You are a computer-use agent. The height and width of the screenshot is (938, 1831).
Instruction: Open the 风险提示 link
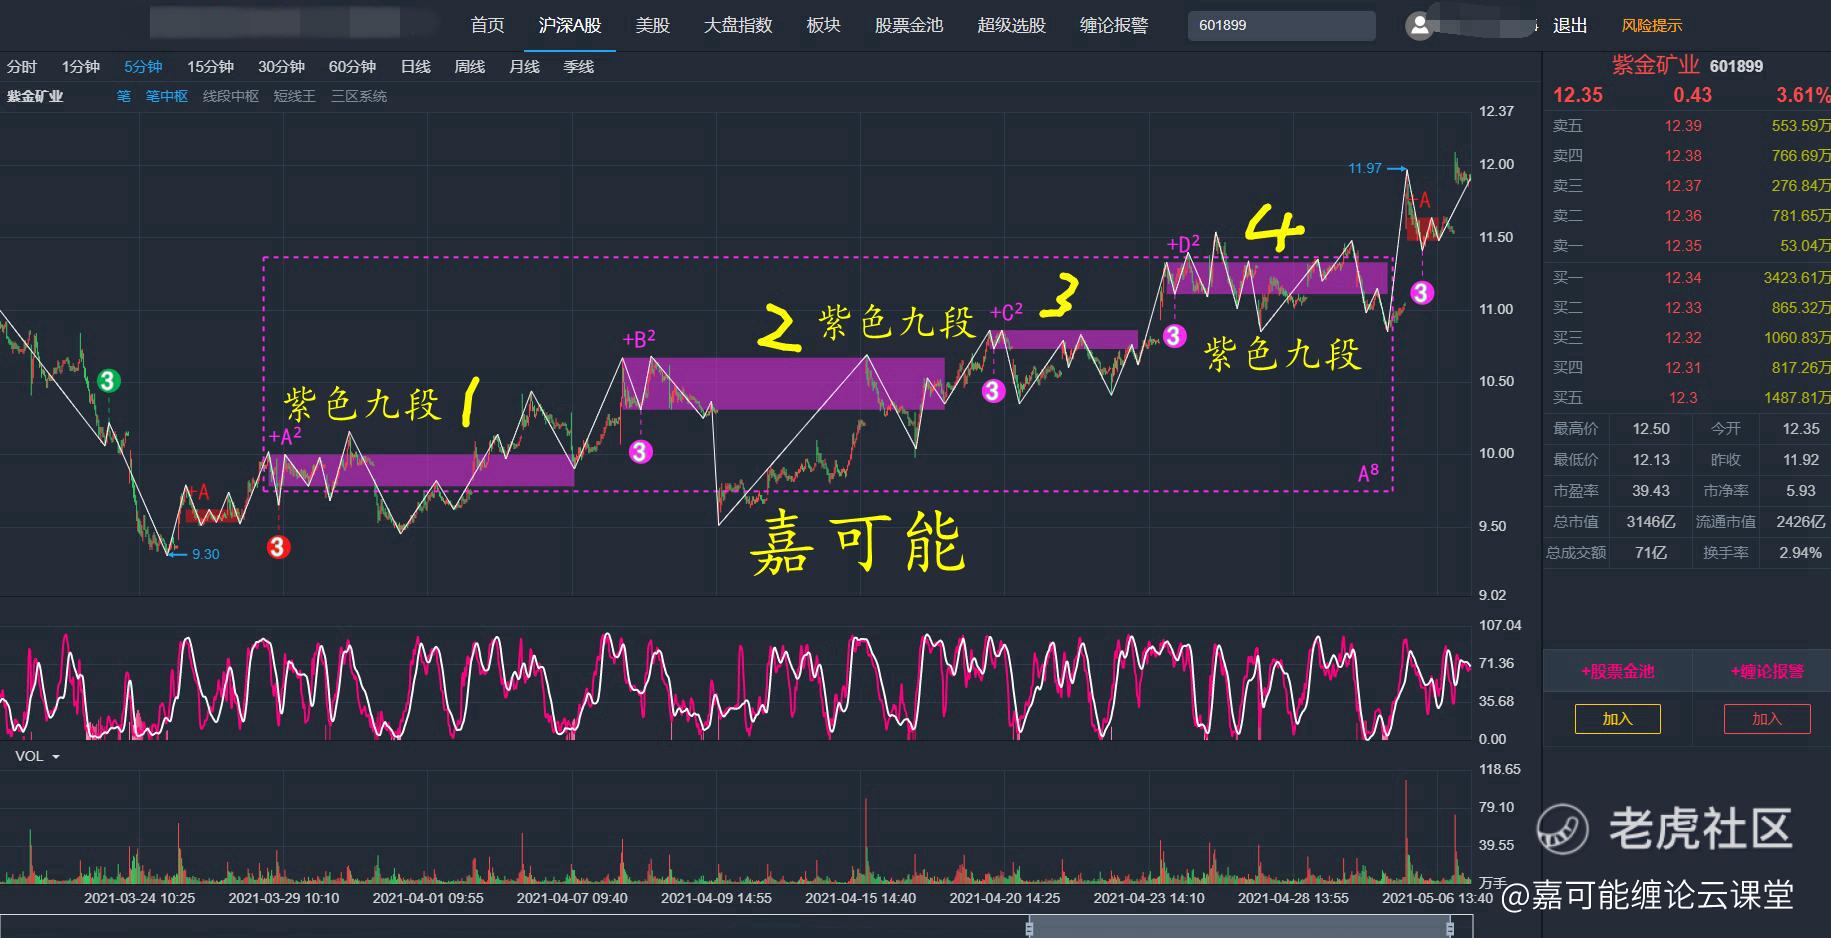click(1652, 26)
